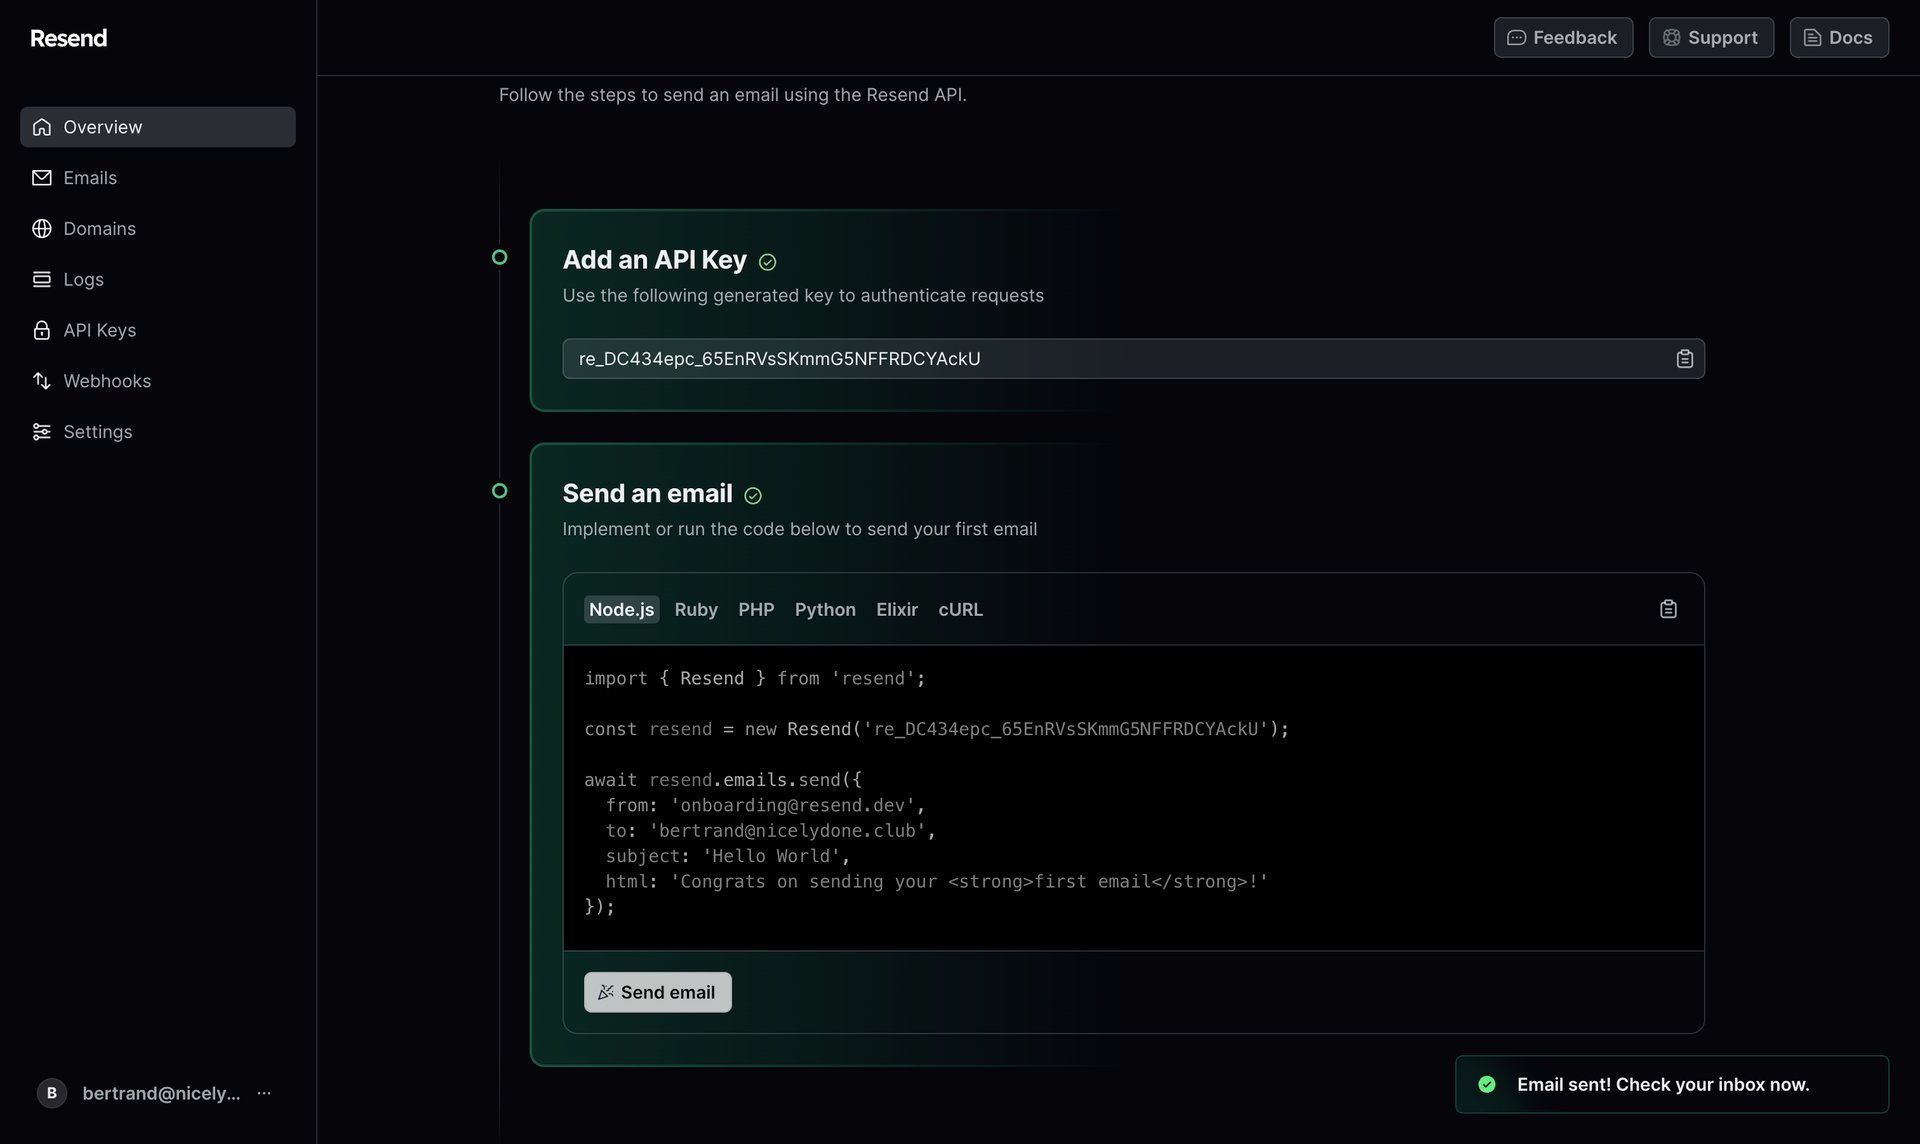The image size is (1920, 1144).
Task: Click the Resend logo
Action: (x=68, y=38)
